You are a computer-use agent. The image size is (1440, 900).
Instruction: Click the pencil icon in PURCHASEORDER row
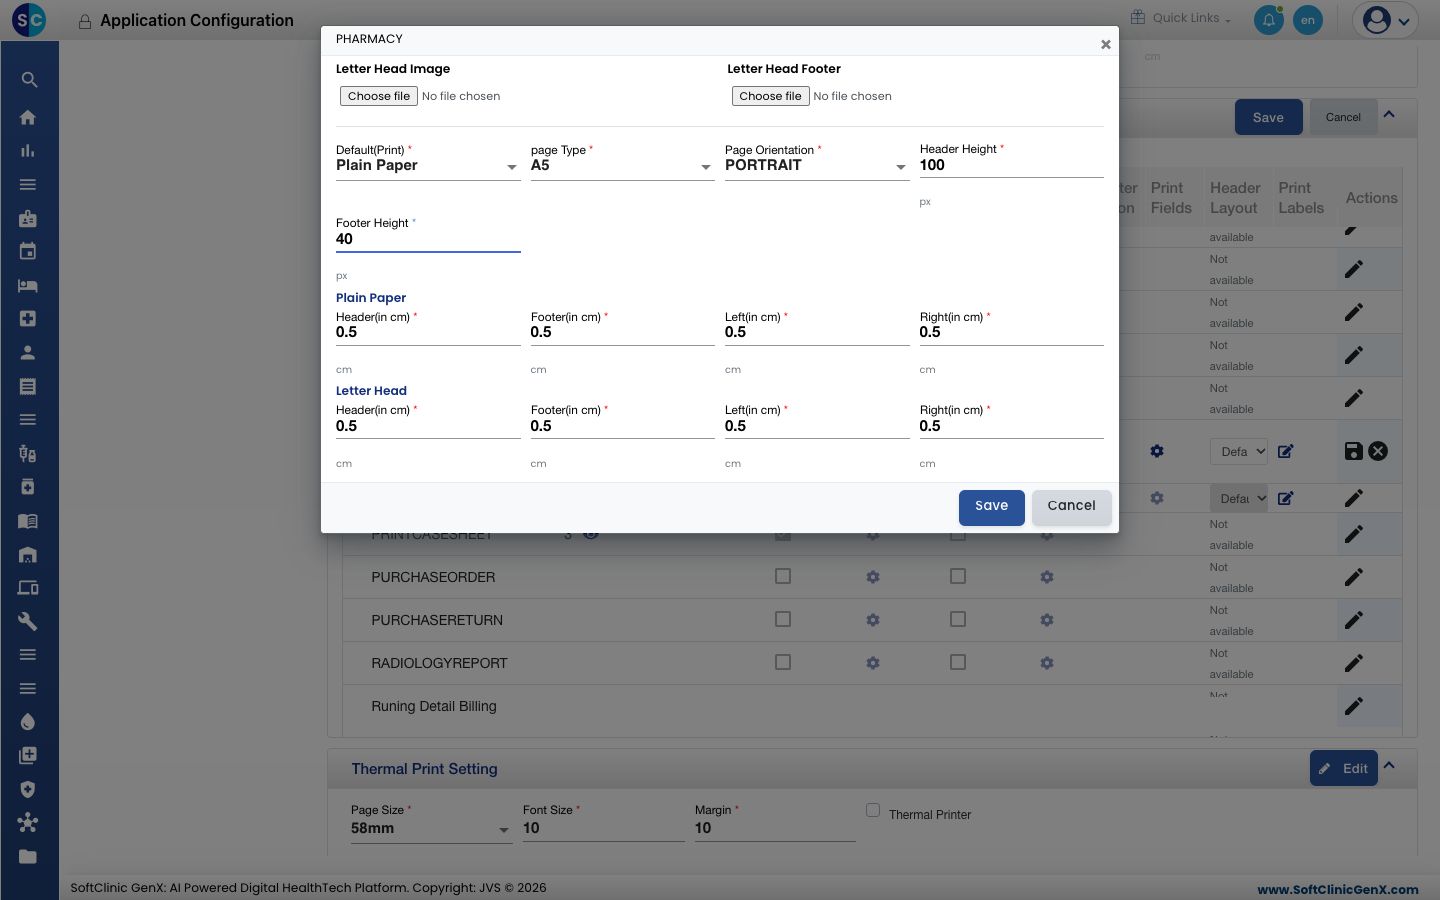pyautogui.click(x=1354, y=577)
